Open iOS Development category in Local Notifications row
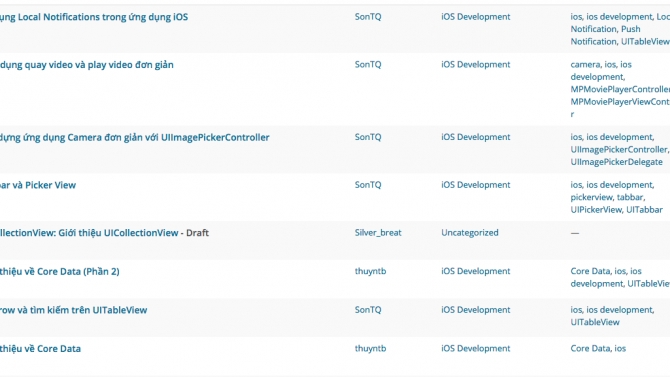Viewport: 670px width, 377px height. (476, 17)
